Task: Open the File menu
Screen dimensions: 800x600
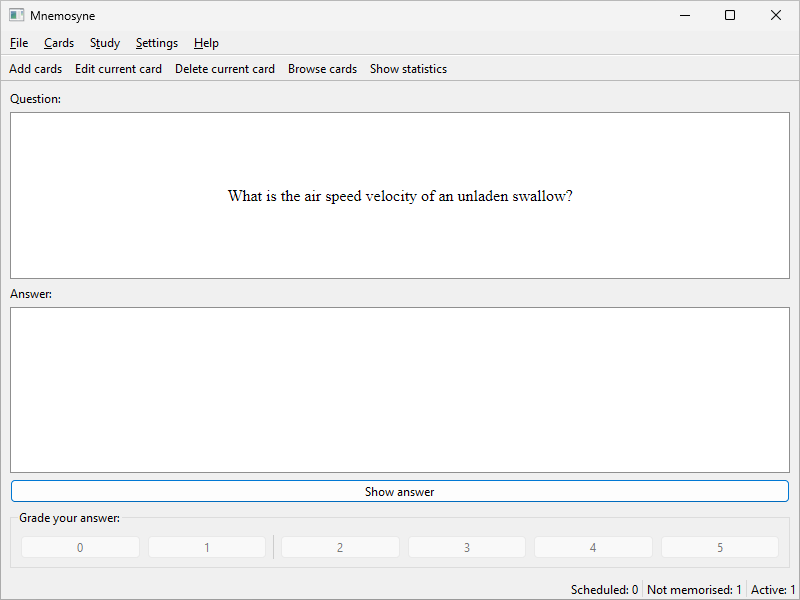Action: coord(19,43)
